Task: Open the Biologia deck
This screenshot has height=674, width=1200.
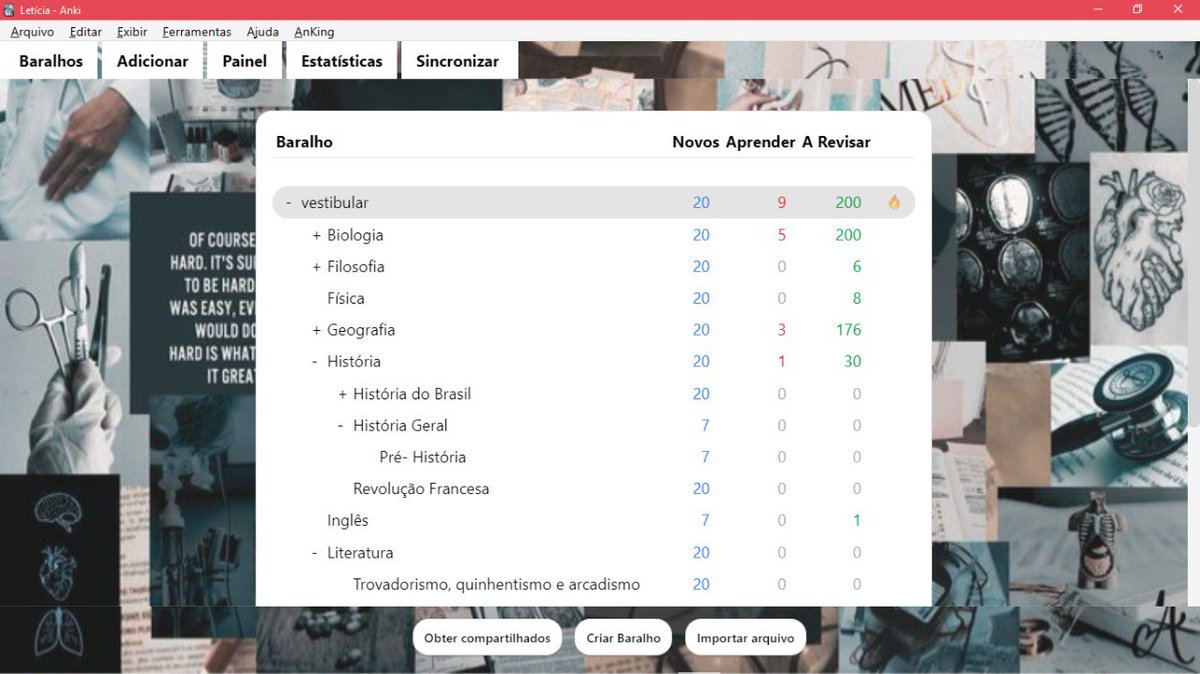Action: [355, 235]
